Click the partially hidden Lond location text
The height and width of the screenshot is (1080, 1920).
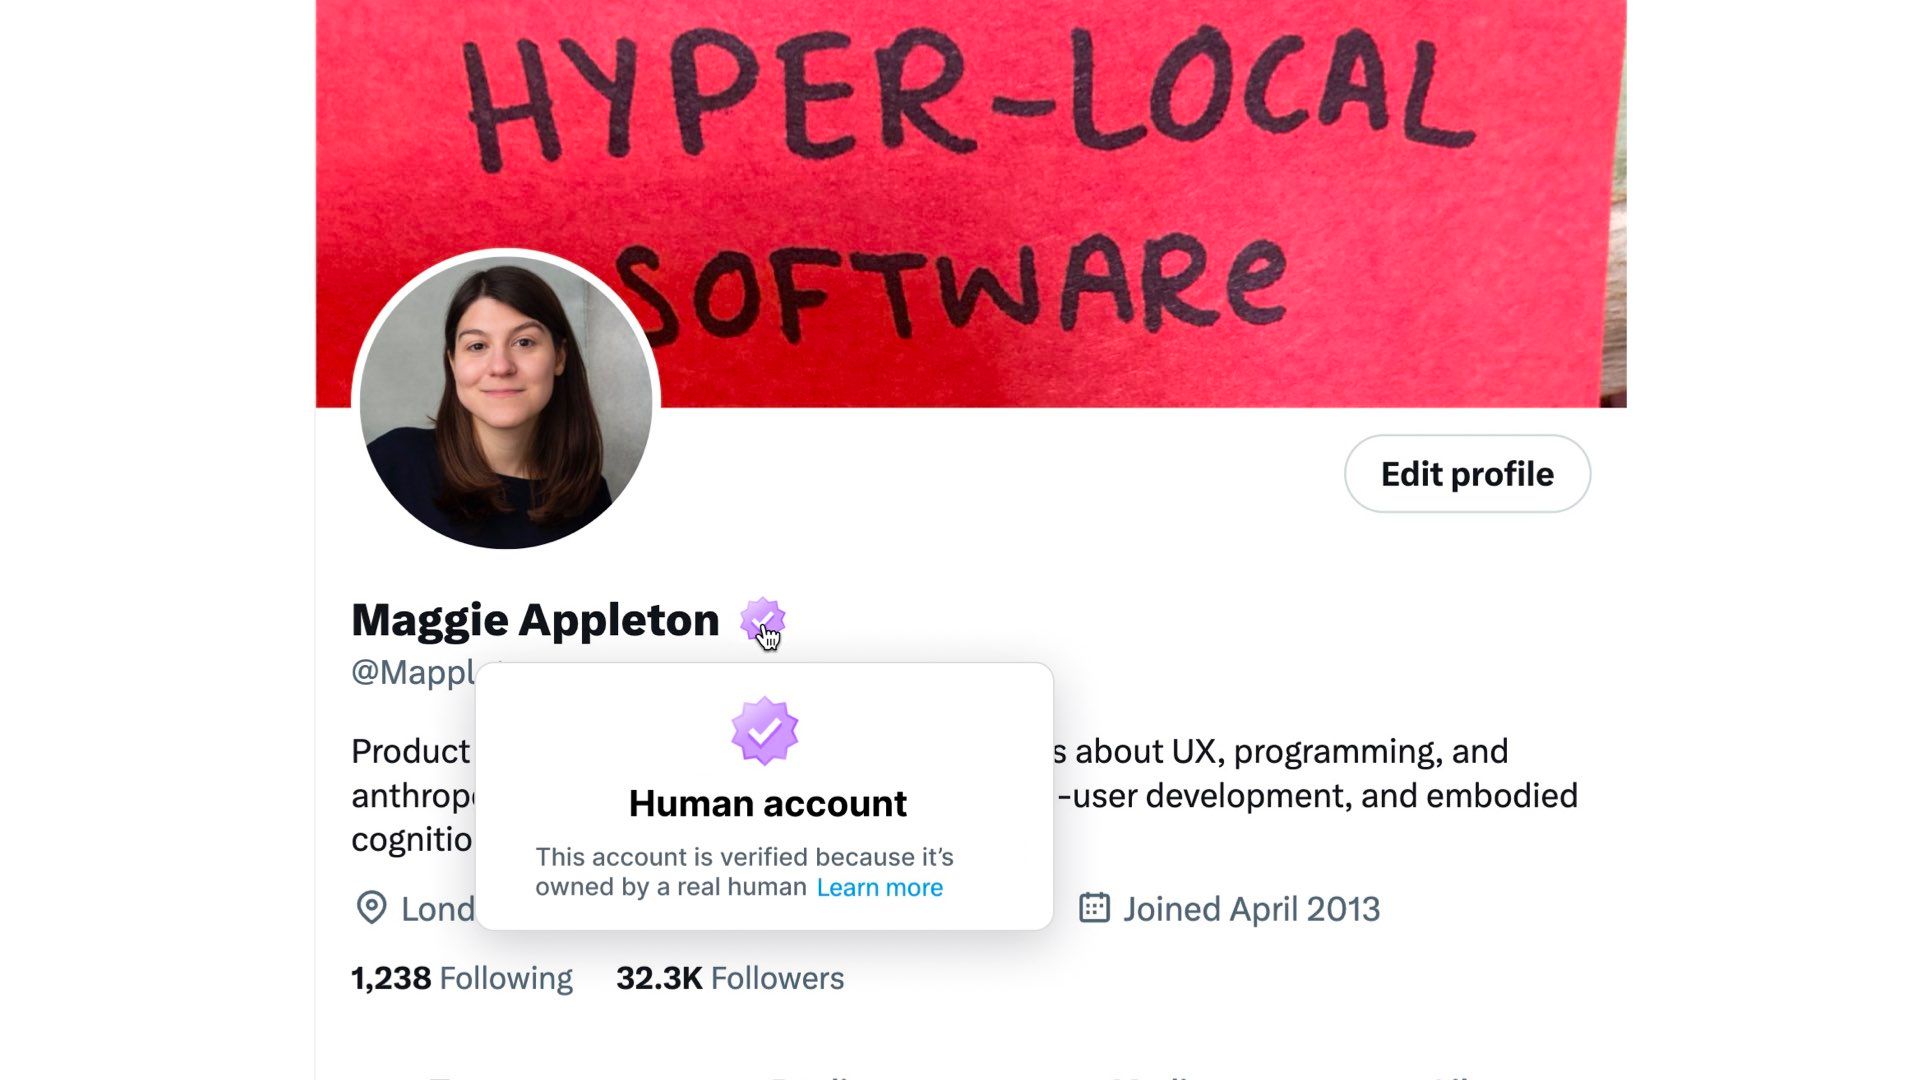[x=438, y=909]
